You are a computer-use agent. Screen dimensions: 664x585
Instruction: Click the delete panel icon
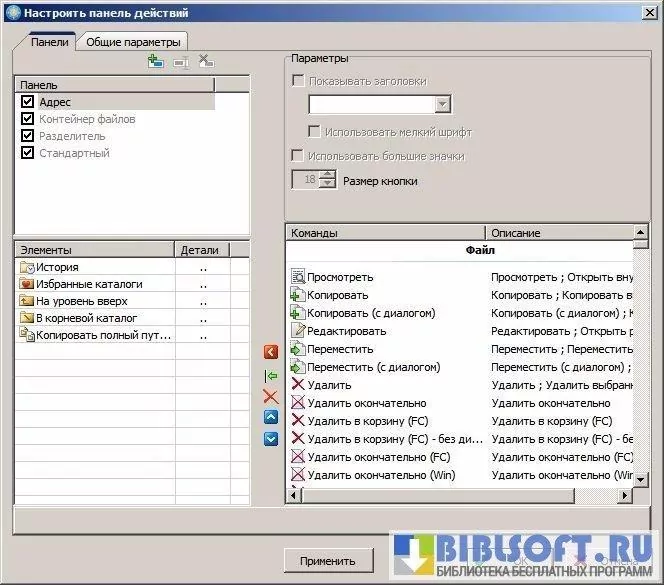(205, 62)
